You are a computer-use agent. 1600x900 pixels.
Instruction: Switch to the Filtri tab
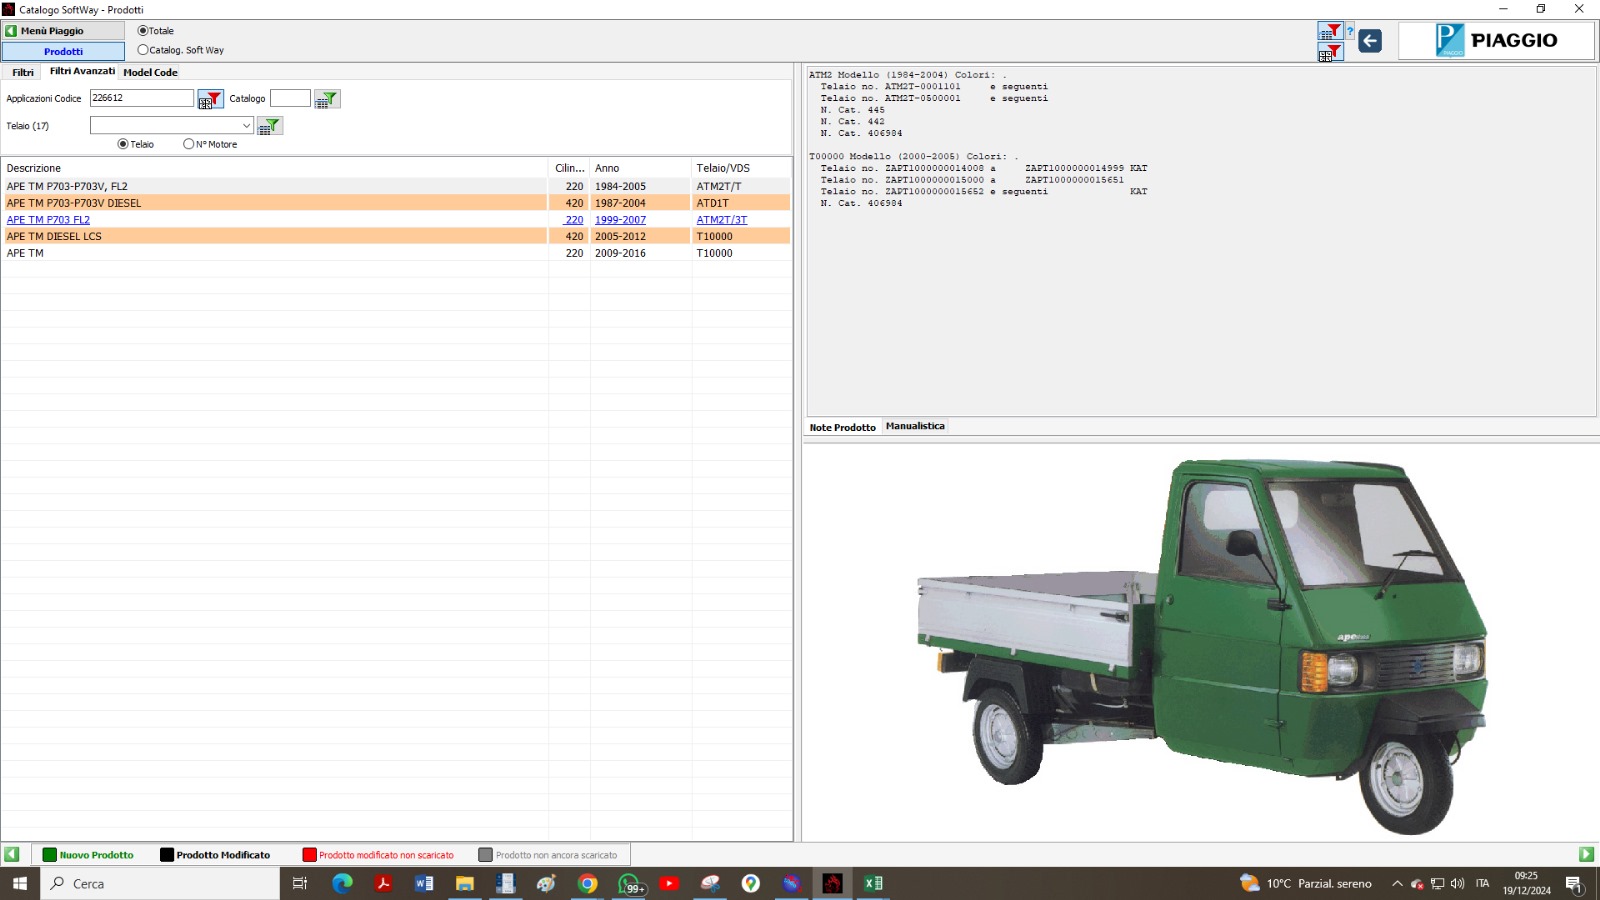pos(23,72)
